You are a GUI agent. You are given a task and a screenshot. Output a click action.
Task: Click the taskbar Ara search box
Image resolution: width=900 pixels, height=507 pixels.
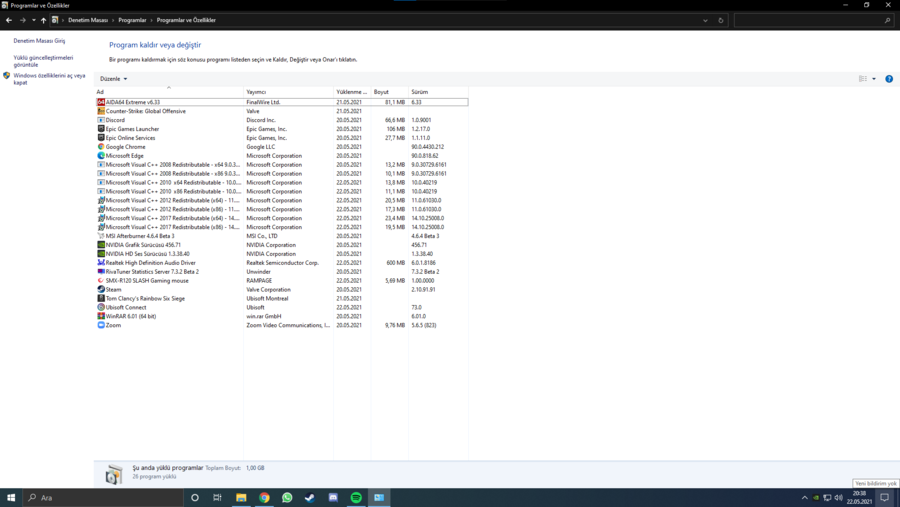(103, 498)
